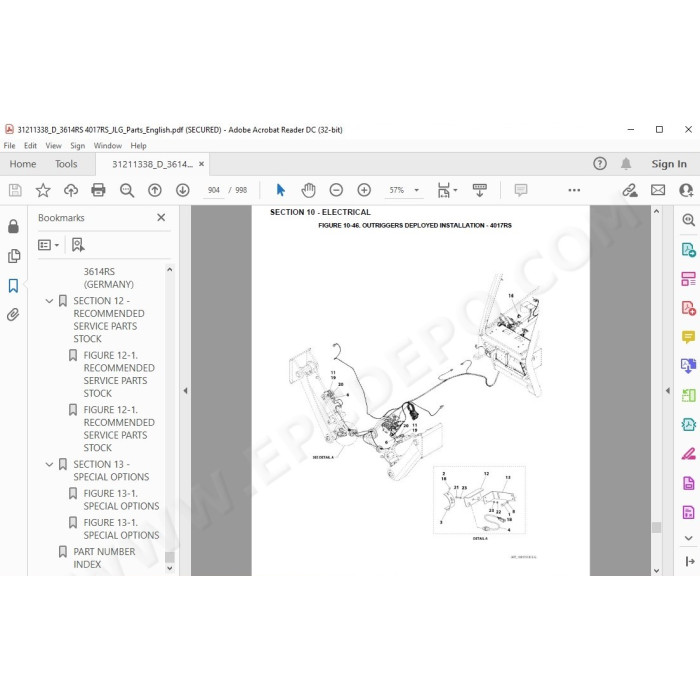Add a comment (speech bubble icon)
Image resolution: width=700 pixels, height=700 pixels.
pos(521,190)
